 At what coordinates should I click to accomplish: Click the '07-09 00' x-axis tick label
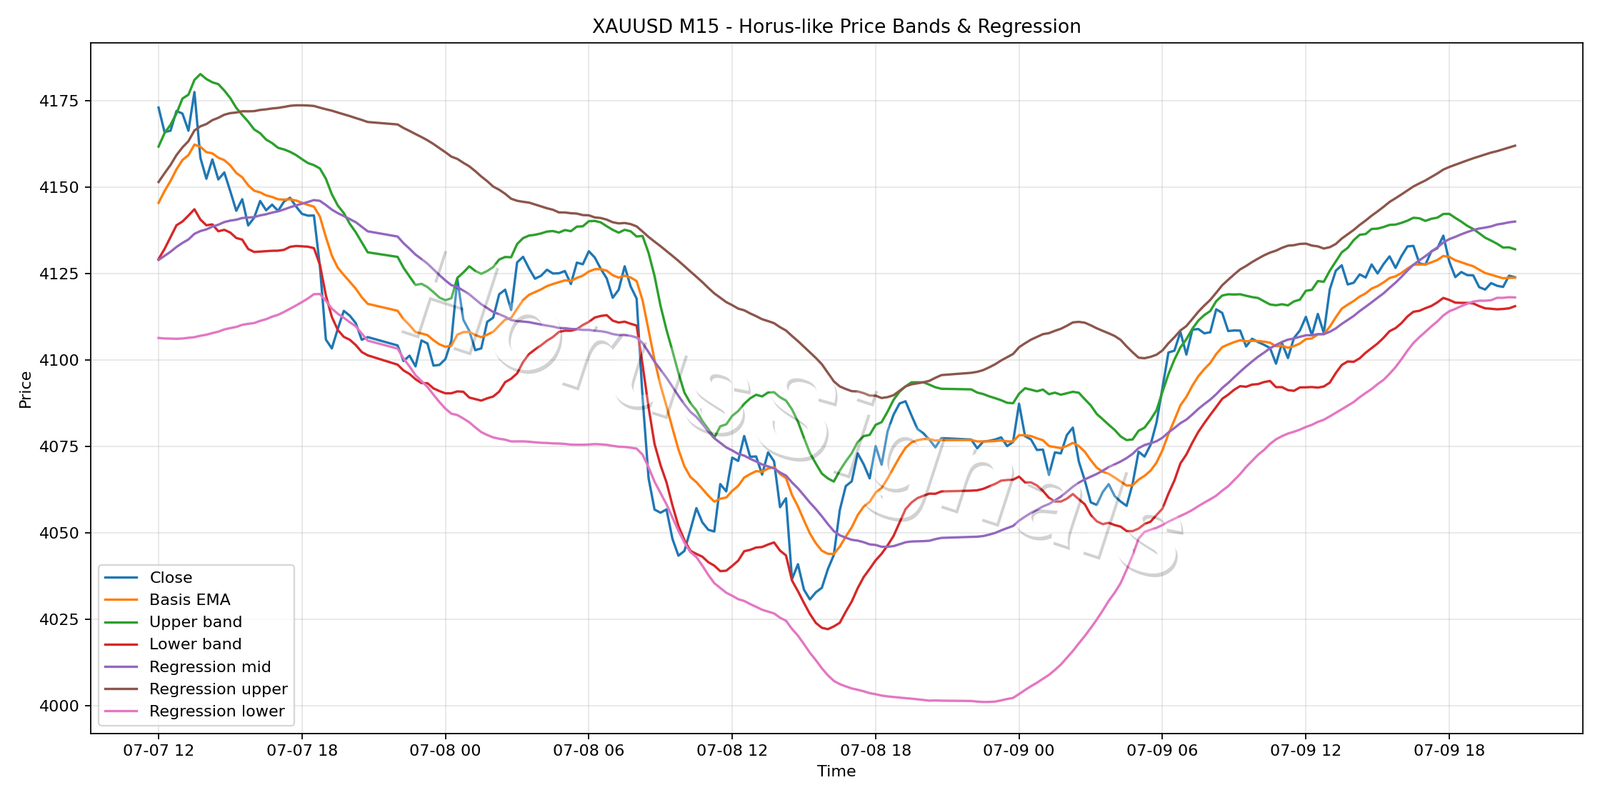click(x=1018, y=750)
